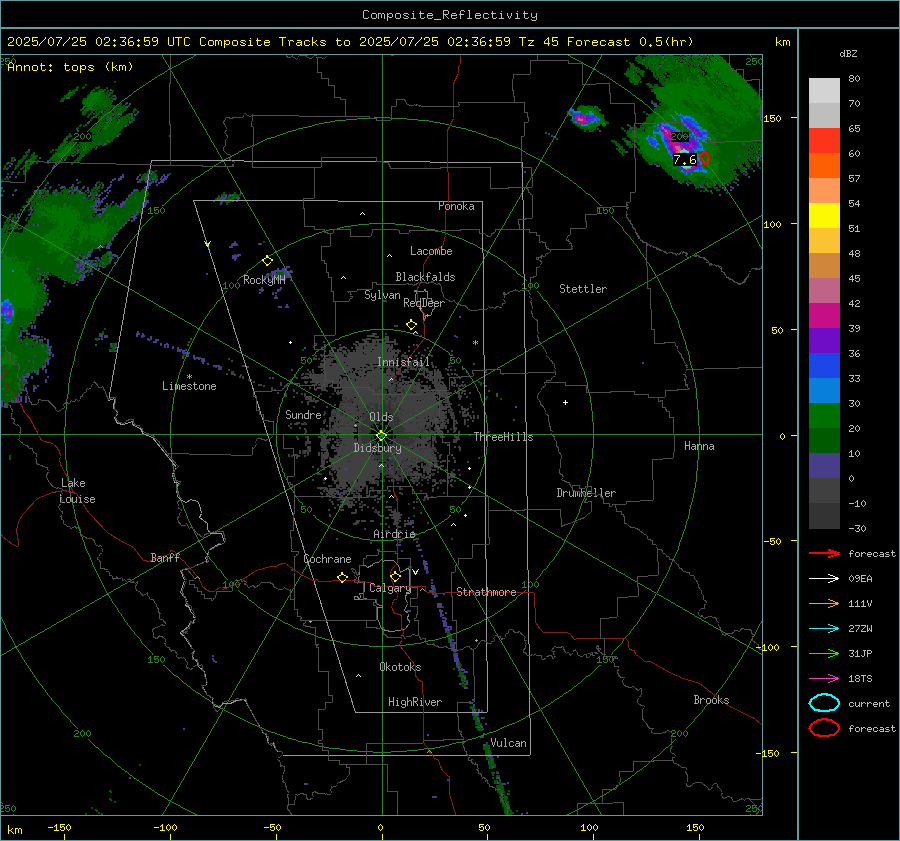Click the magenta swatch on the dBZ scale

[x=824, y=316]
